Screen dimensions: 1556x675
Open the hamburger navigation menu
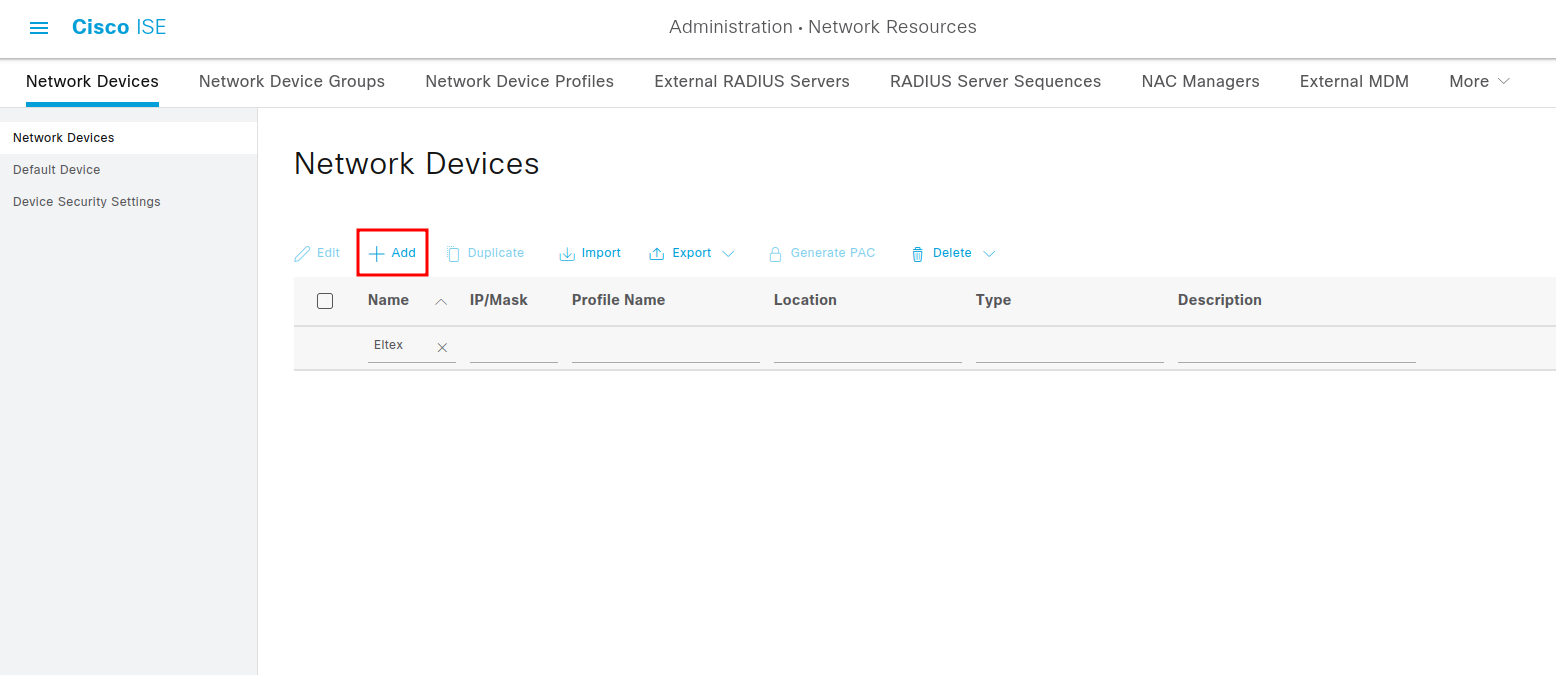pyautogui.click(x=39, y=28)
